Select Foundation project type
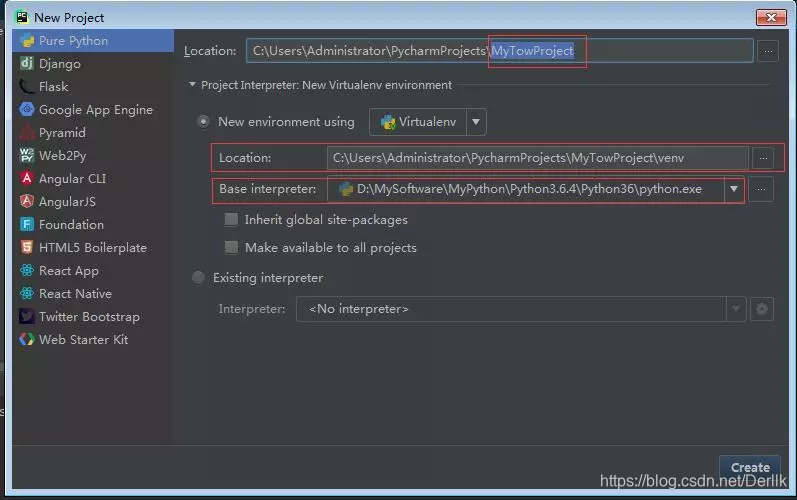The image size is (797, 500). point(93,224)
